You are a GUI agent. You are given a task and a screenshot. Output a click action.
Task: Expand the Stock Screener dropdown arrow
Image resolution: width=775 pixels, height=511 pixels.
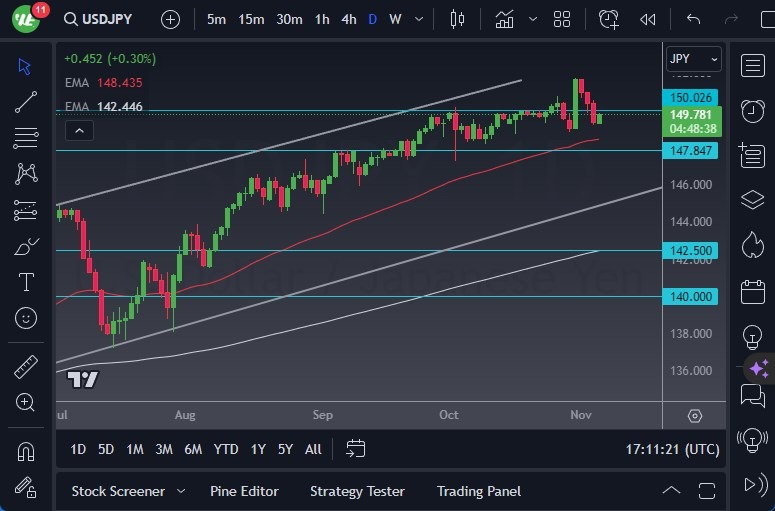tap(181, 491)
